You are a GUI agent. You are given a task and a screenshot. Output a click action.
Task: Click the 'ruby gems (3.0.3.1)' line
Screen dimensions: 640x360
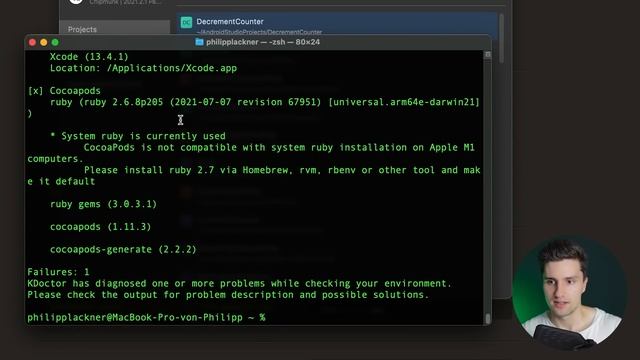[x=103, y=204]
